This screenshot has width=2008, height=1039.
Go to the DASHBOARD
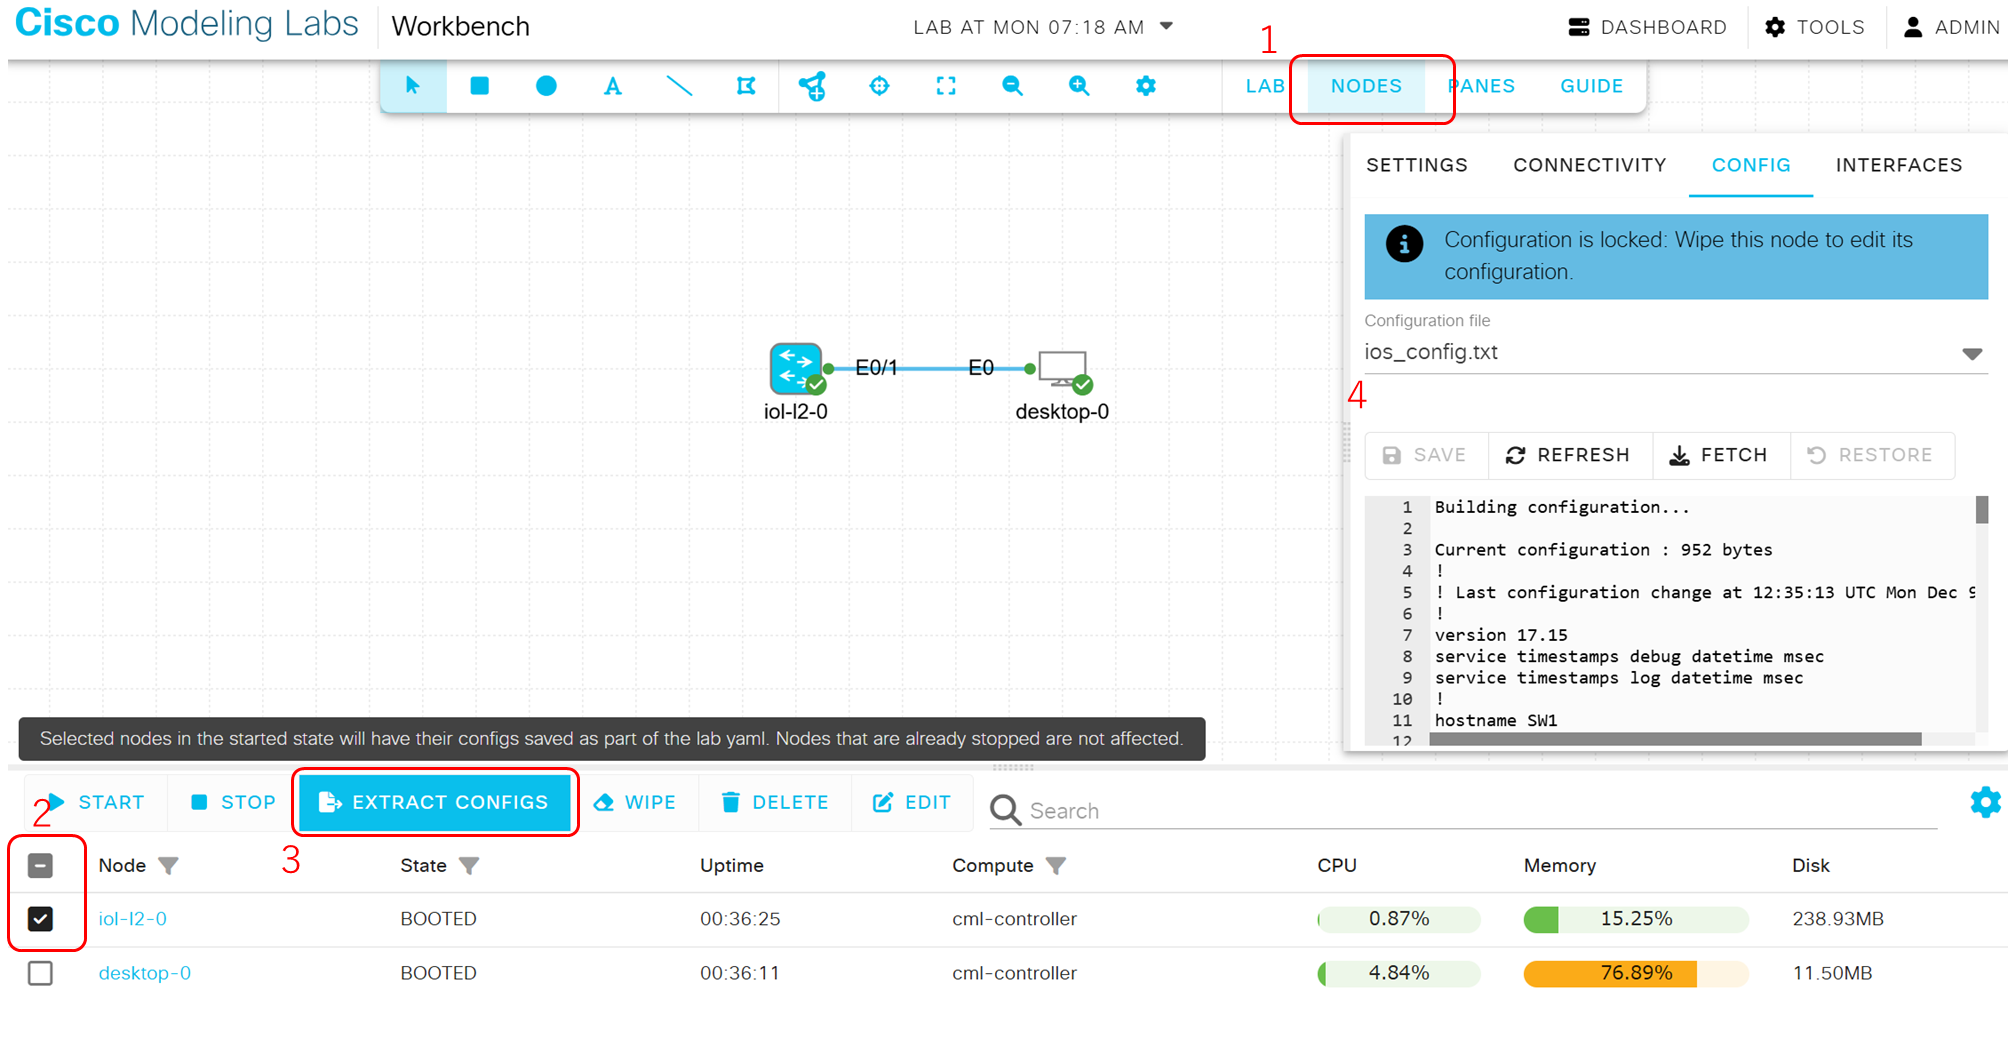(1647, 27)
